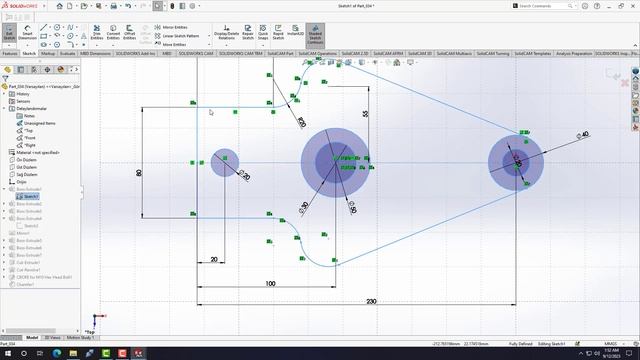
Task: Collapse the Boss-Extrude1 node
Action: coord(4,189)
